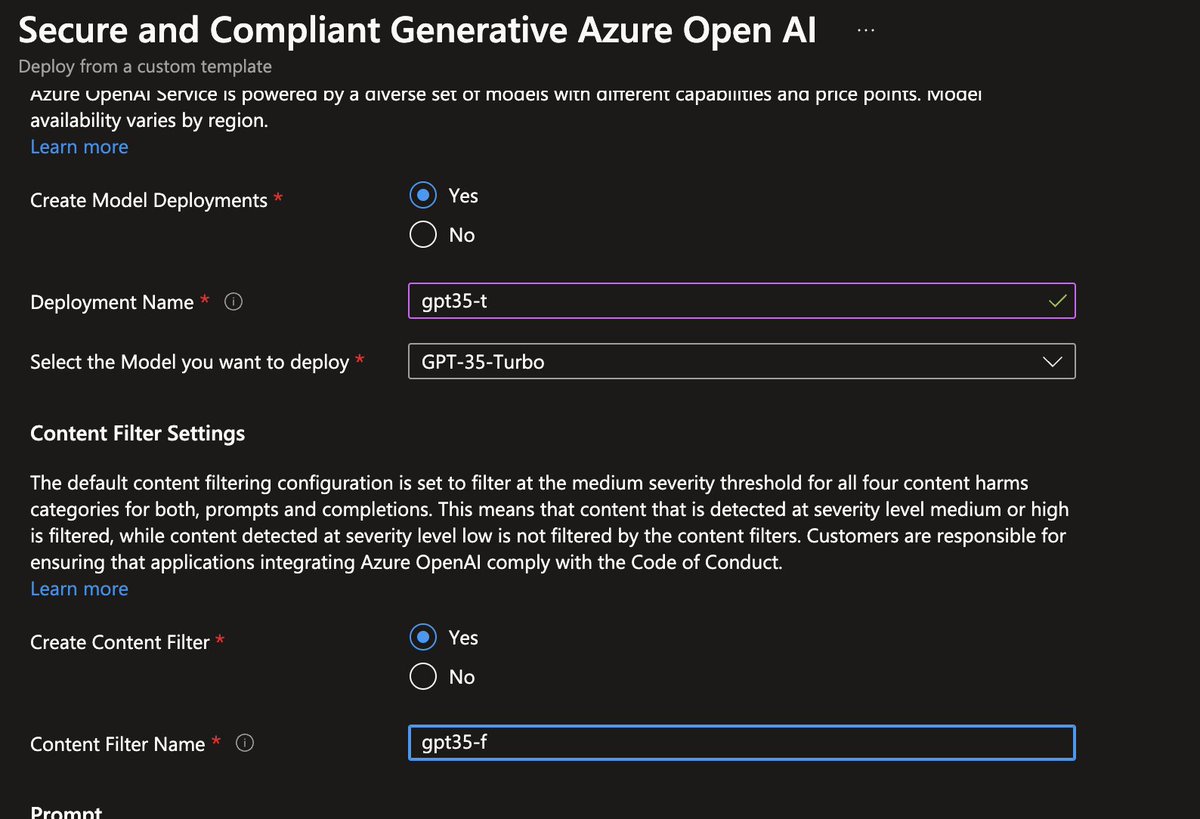Open the GPT-35-Turbo model dropdown
Image resolution: width=1200 pixels, height=819 pixels.
pos(741,361)
